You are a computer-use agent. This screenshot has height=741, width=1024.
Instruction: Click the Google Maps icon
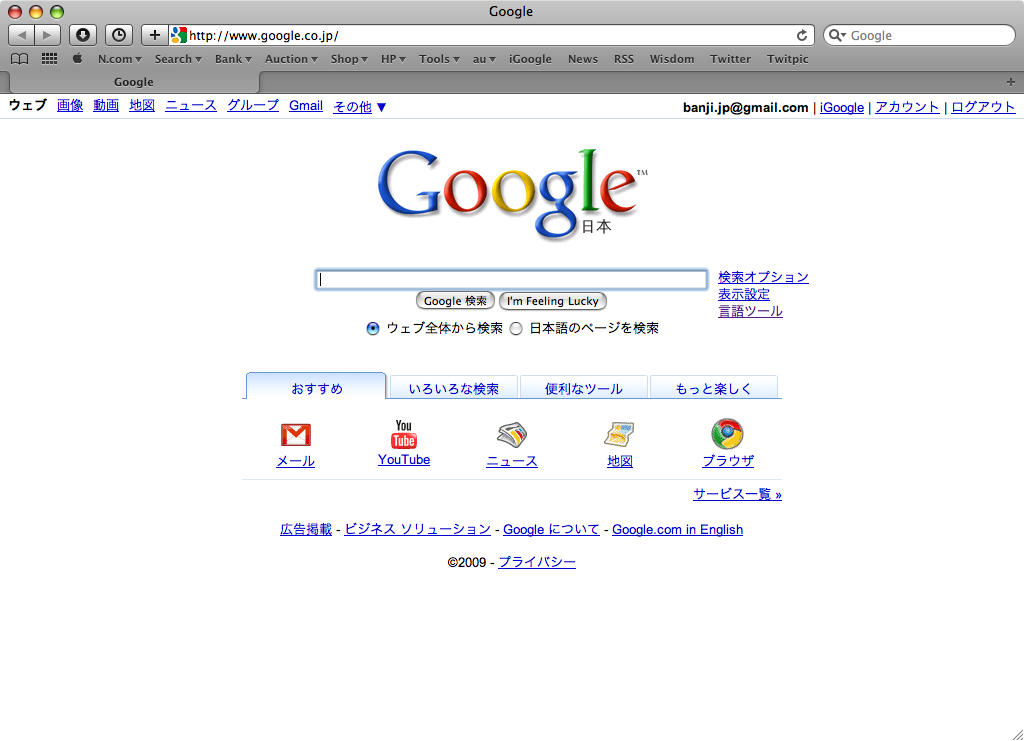pos(619,435)
